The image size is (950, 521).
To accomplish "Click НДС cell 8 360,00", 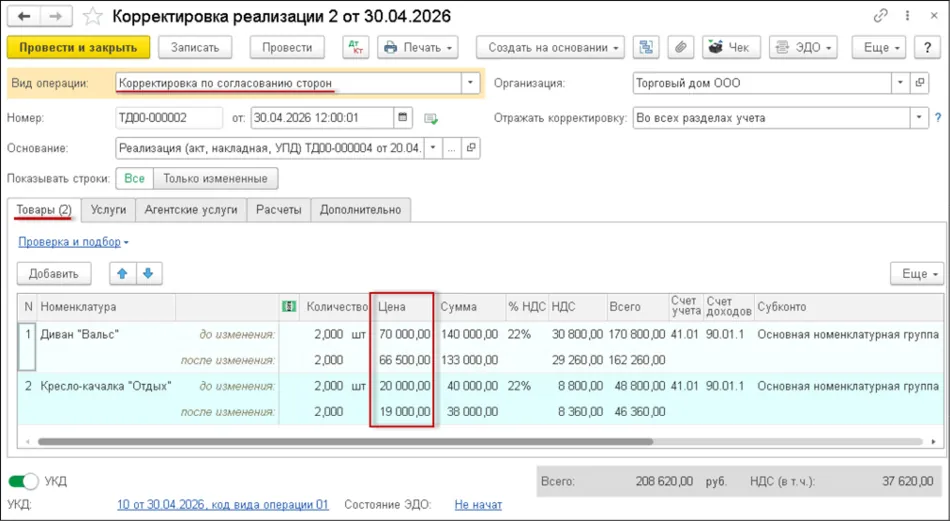I will (x=577, y=412).
